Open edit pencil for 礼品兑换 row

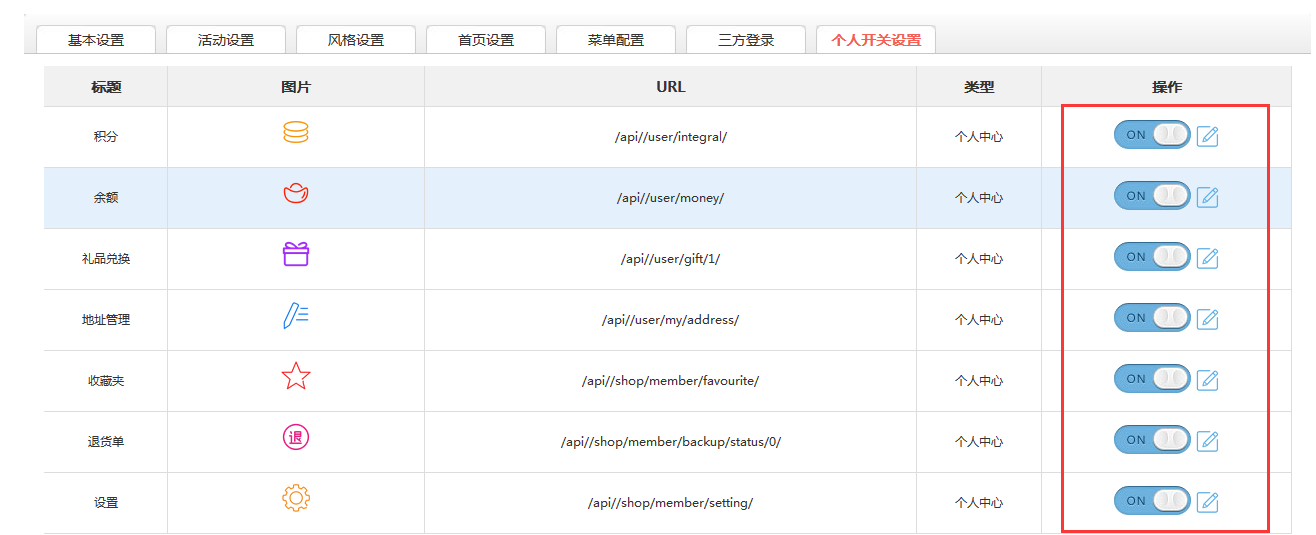point(1207,258)
